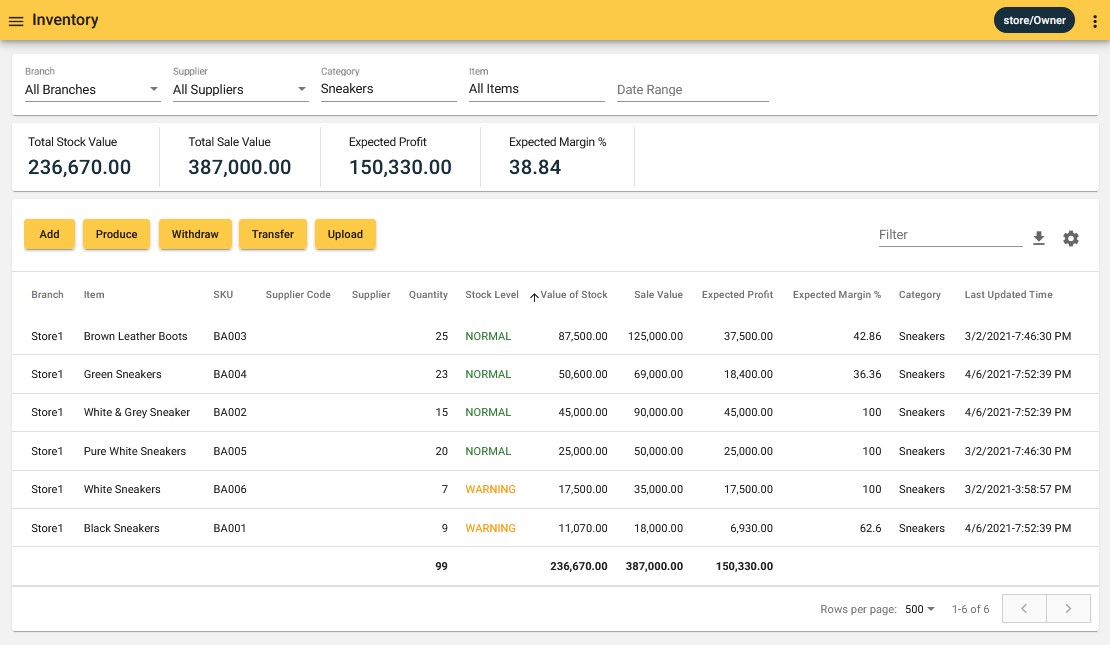Screen dimensions: 1110x645
Task: Click the Add button
Action: (49, 234)
